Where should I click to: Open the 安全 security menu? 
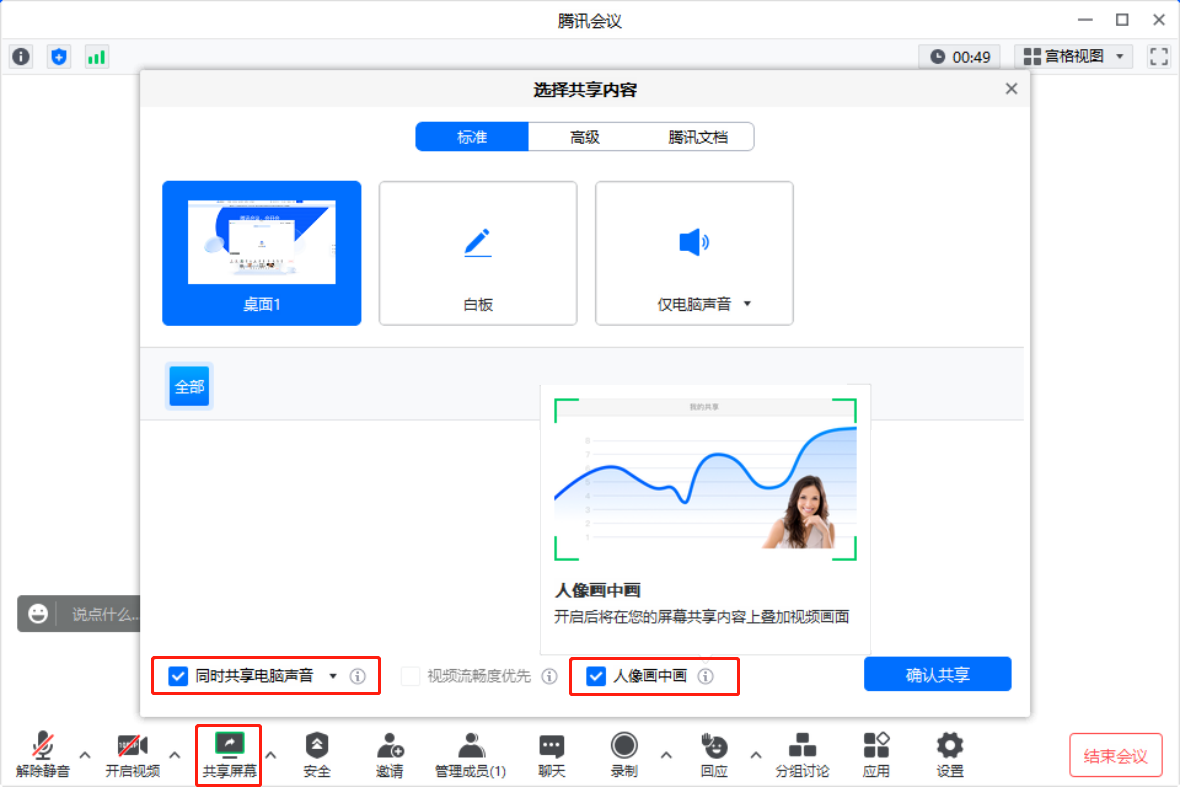(317, 754)
